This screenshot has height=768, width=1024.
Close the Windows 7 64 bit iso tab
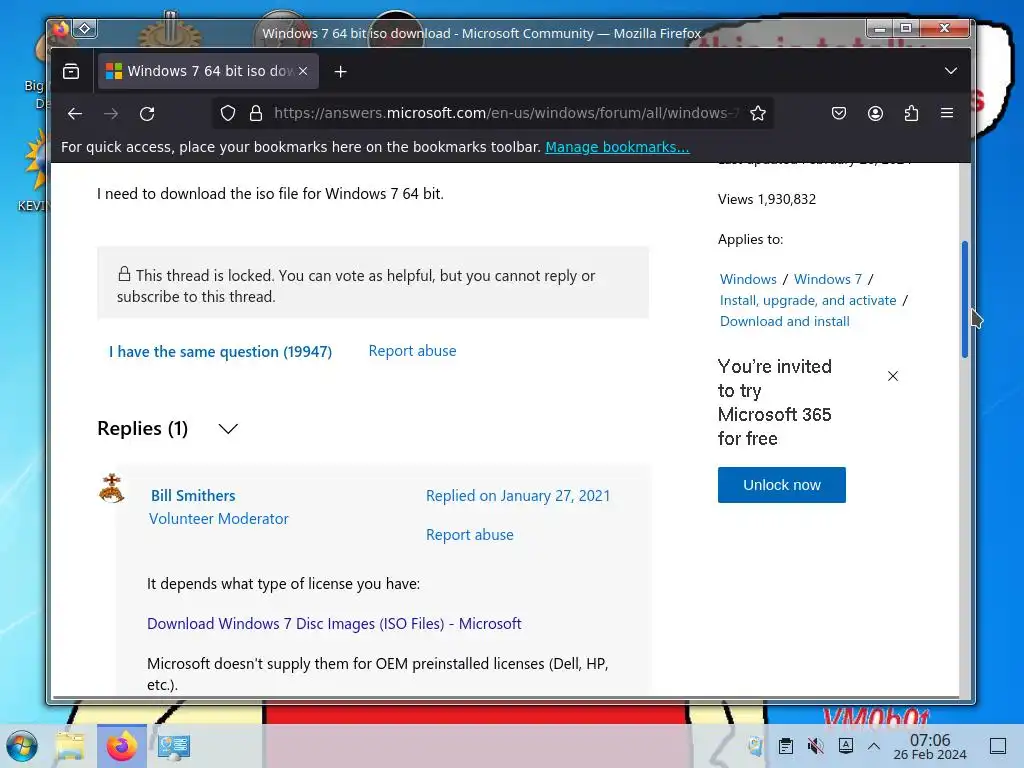[303, 71]
